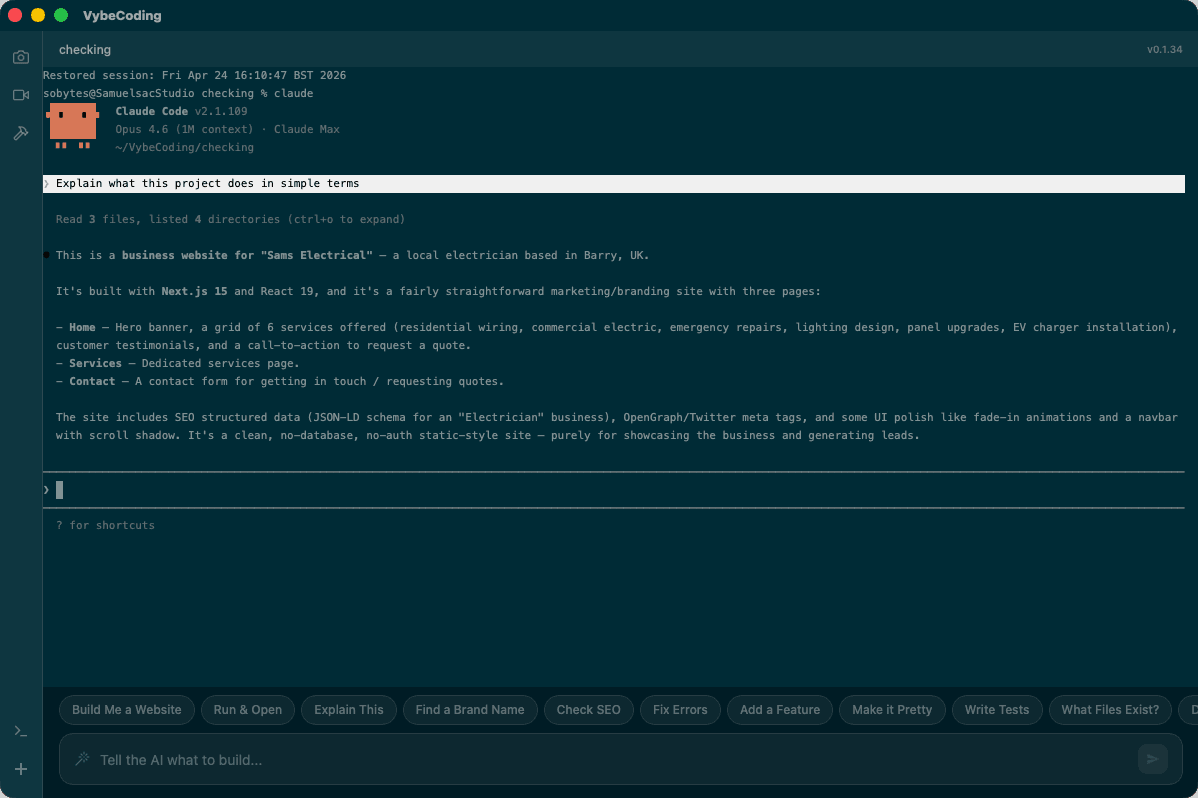Click the video recording icon in sidebar
The image size is (1198, 798).
[21, 95]
